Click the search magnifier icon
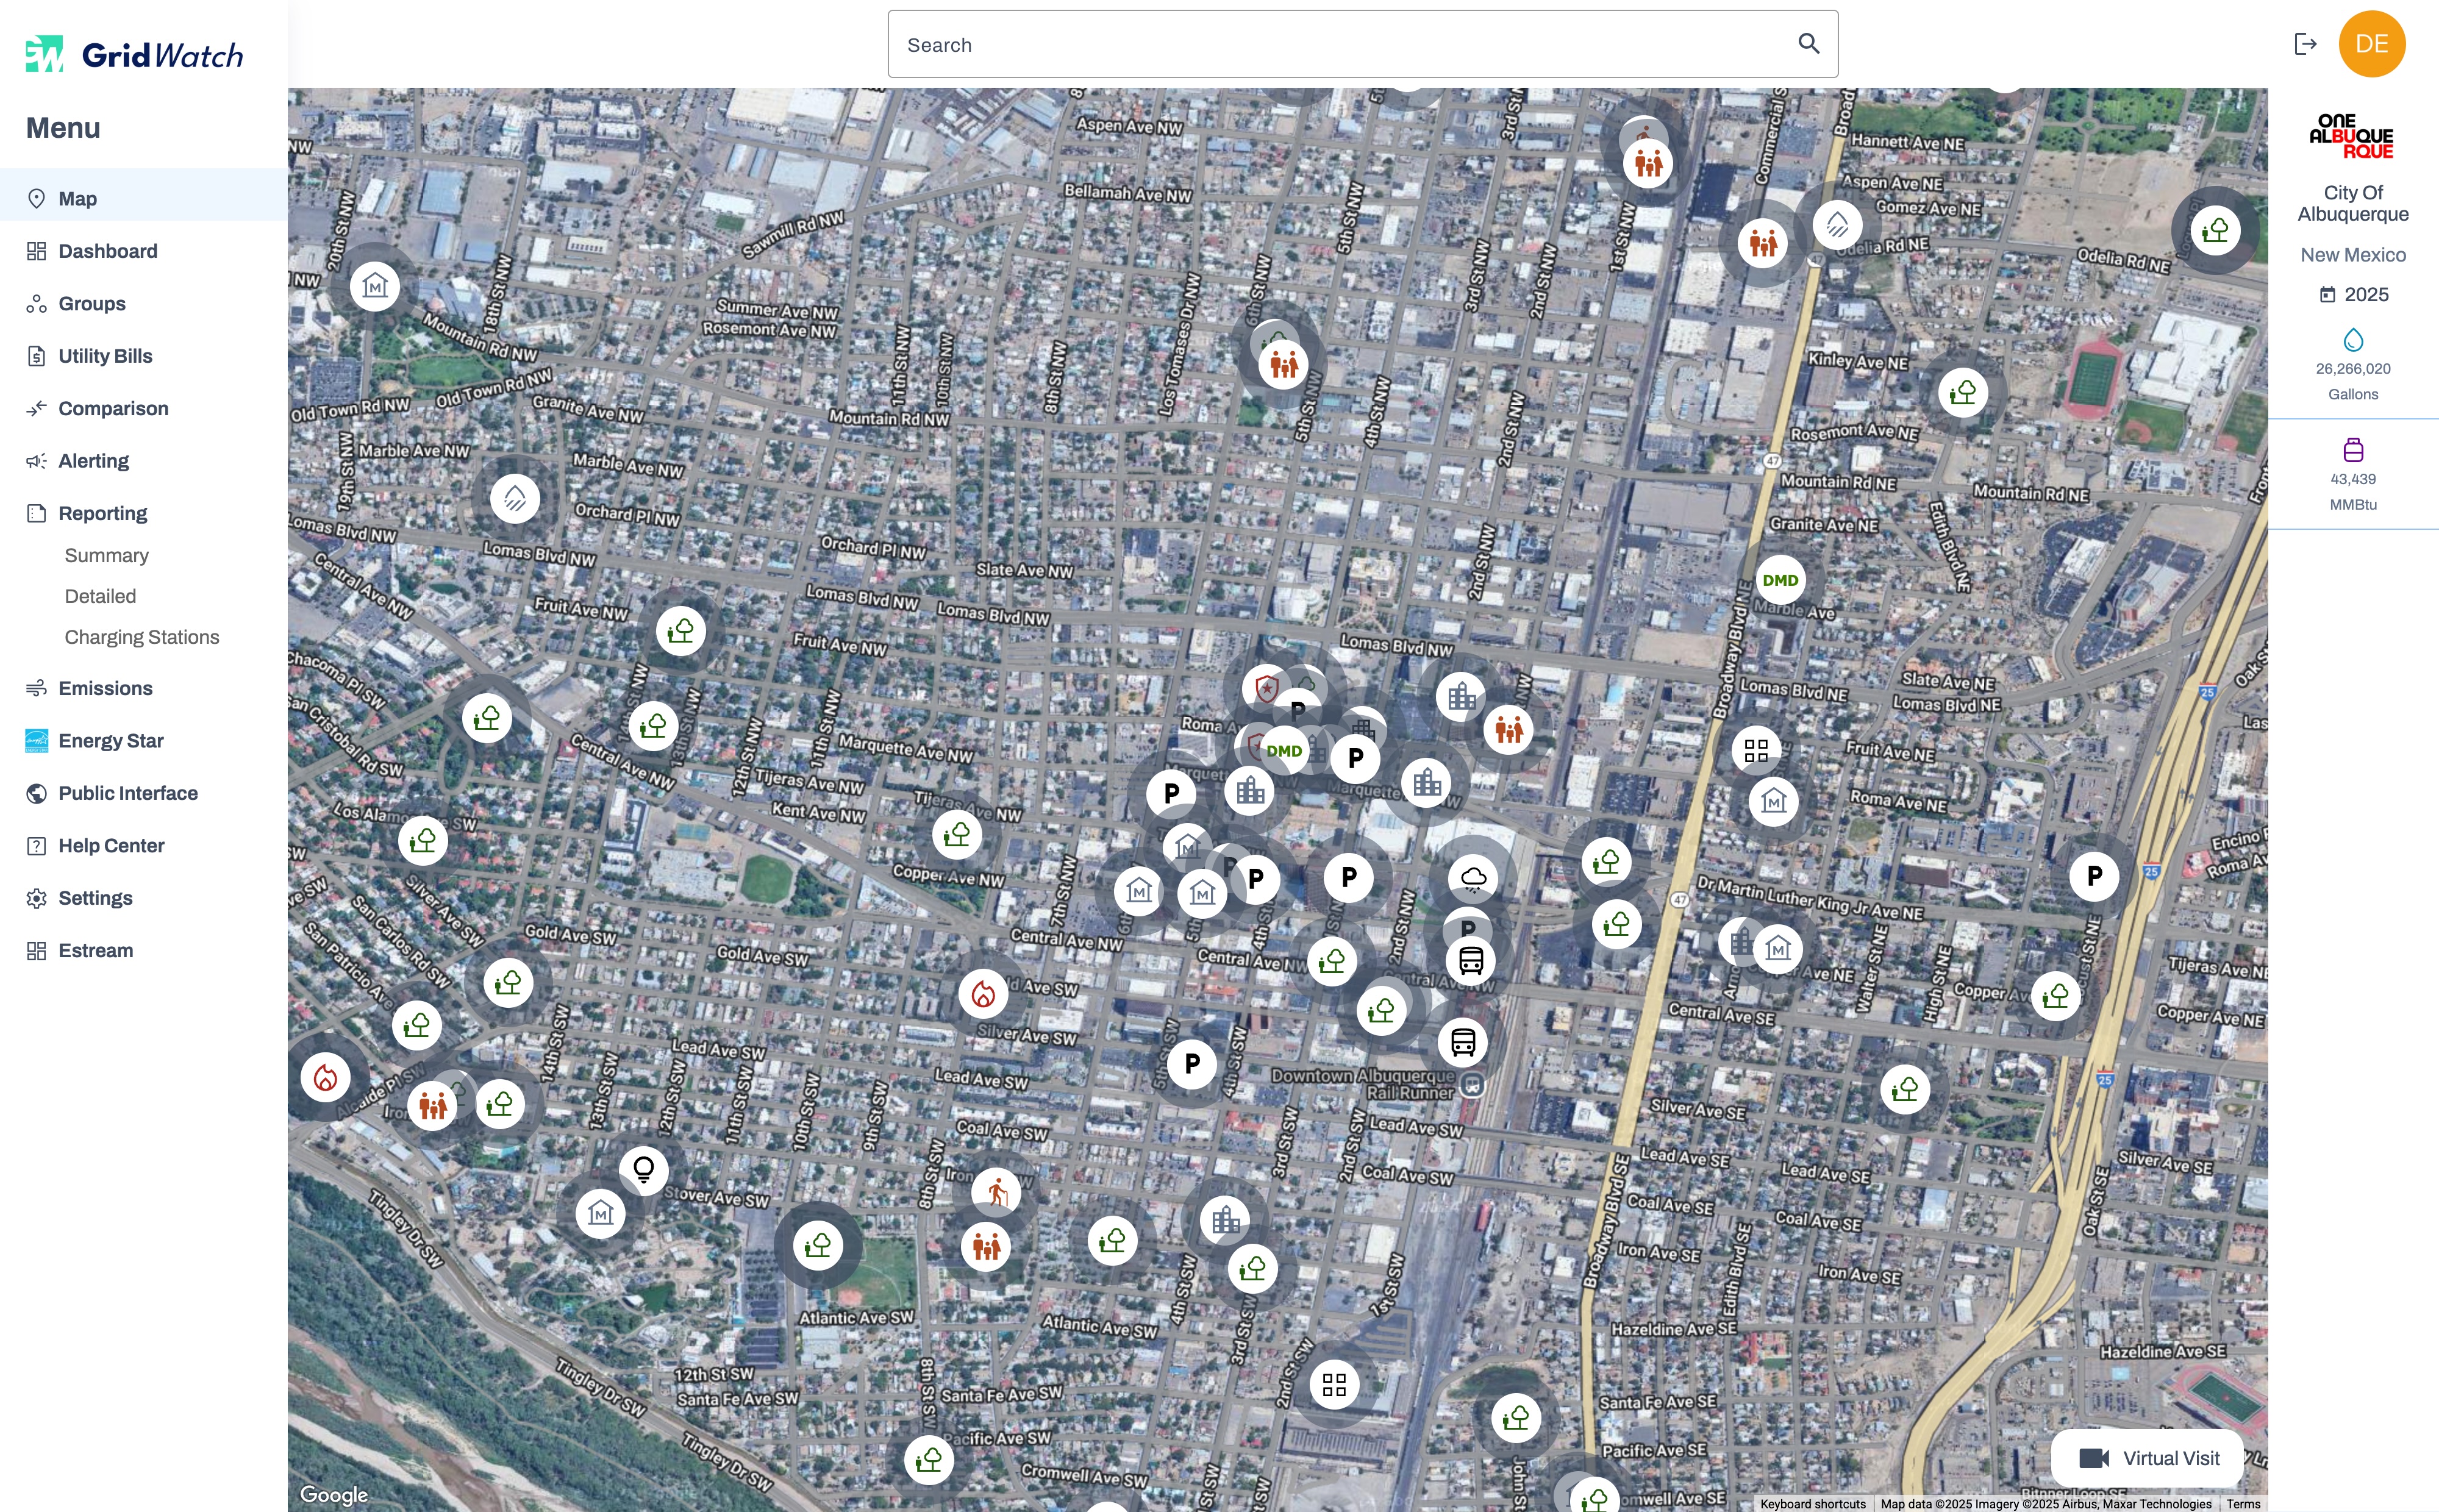The height and width of the screenshot is (1512, 2439). coord(1808,44)
